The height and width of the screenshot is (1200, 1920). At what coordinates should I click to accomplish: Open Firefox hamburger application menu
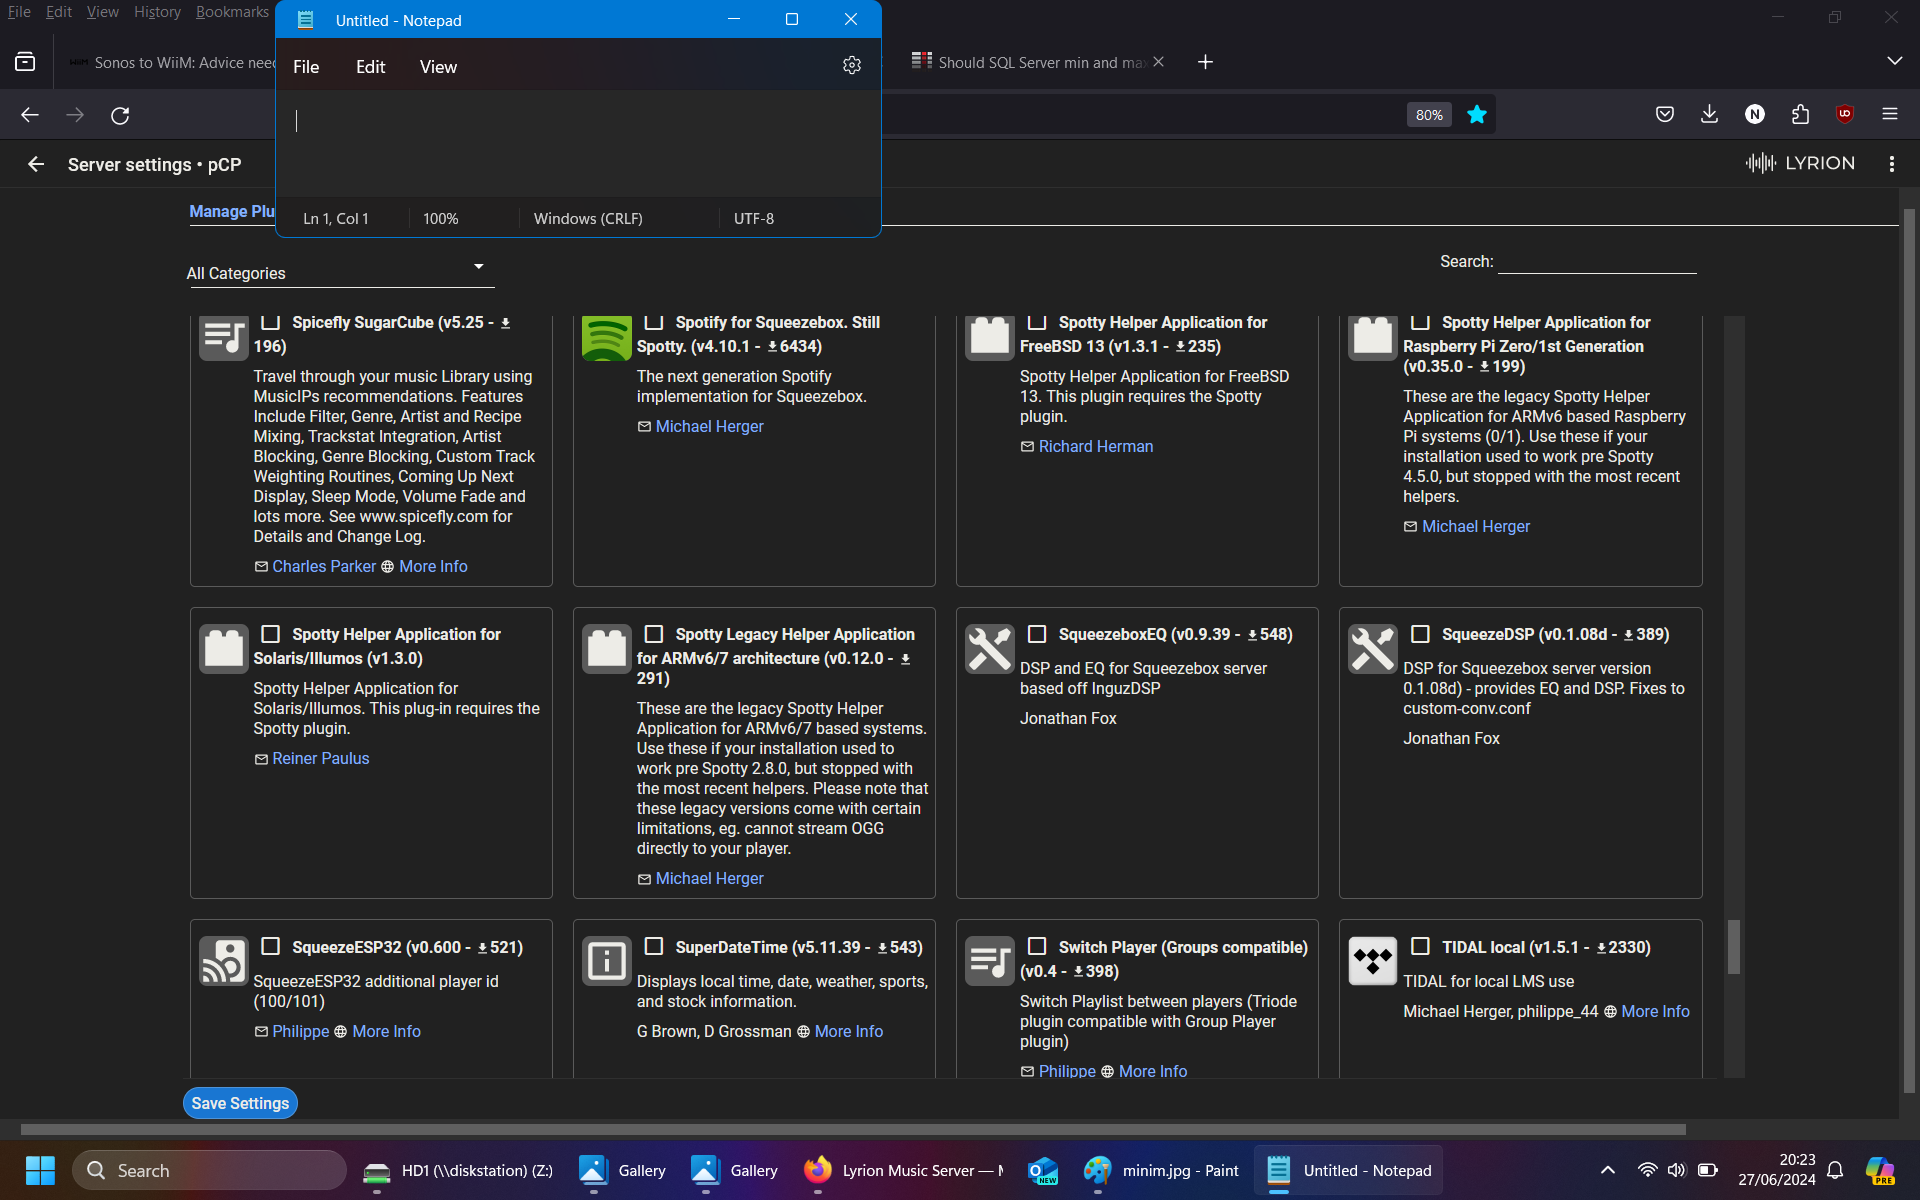pyautogui.click(x=1890, y=115)
